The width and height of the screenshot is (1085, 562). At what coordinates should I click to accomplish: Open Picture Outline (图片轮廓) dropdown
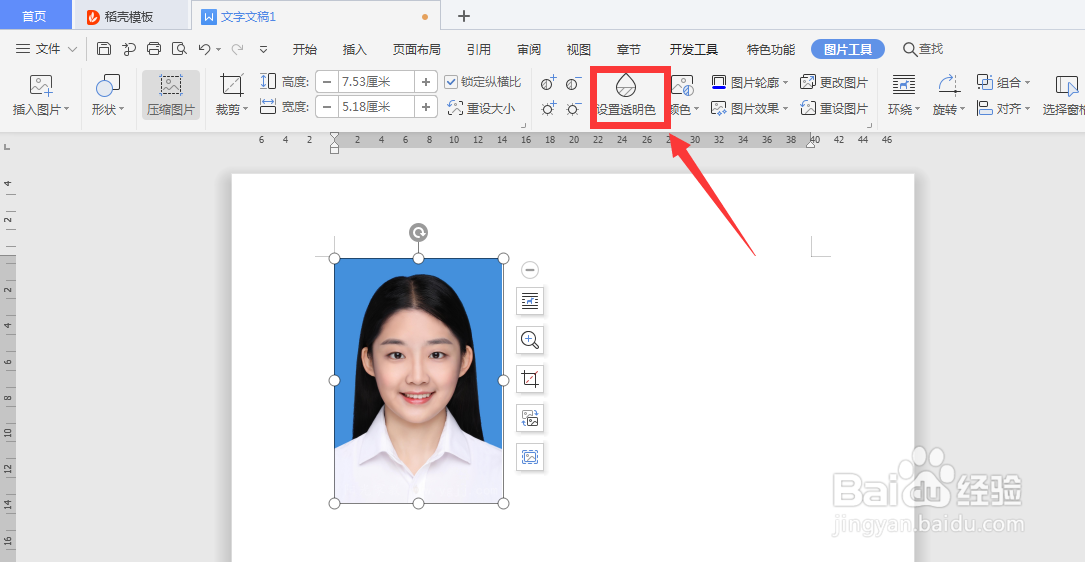click(785, 83)
